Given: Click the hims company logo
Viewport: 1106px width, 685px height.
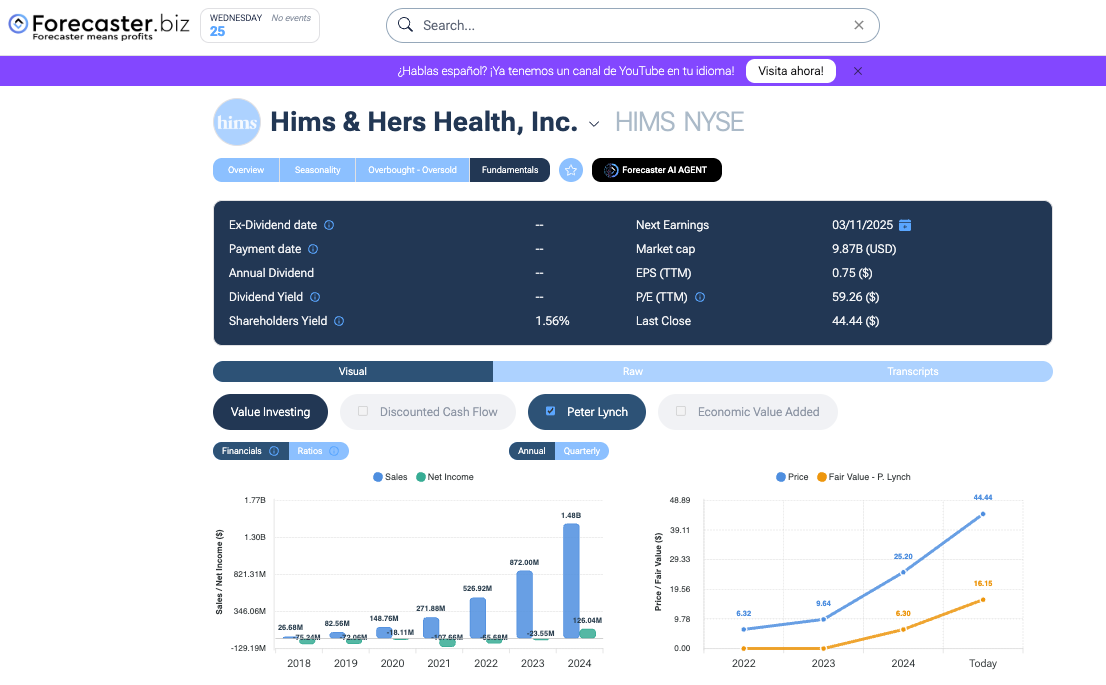Looking at the screenshot, I should point(237,122).
